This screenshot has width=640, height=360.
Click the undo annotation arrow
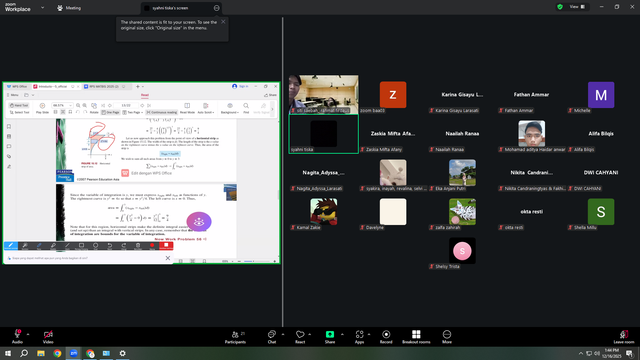(109, 246)
